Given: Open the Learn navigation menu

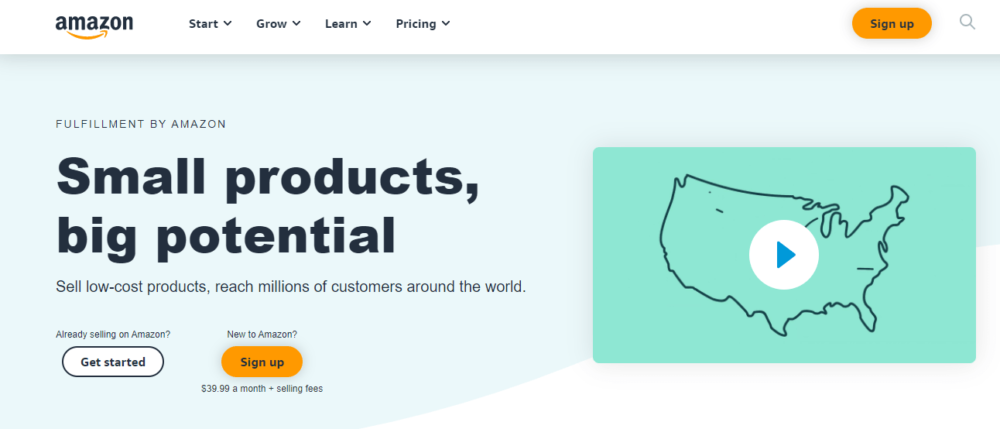Looking at the screenshot, I should pyautogui.click(x=341, y=23).
